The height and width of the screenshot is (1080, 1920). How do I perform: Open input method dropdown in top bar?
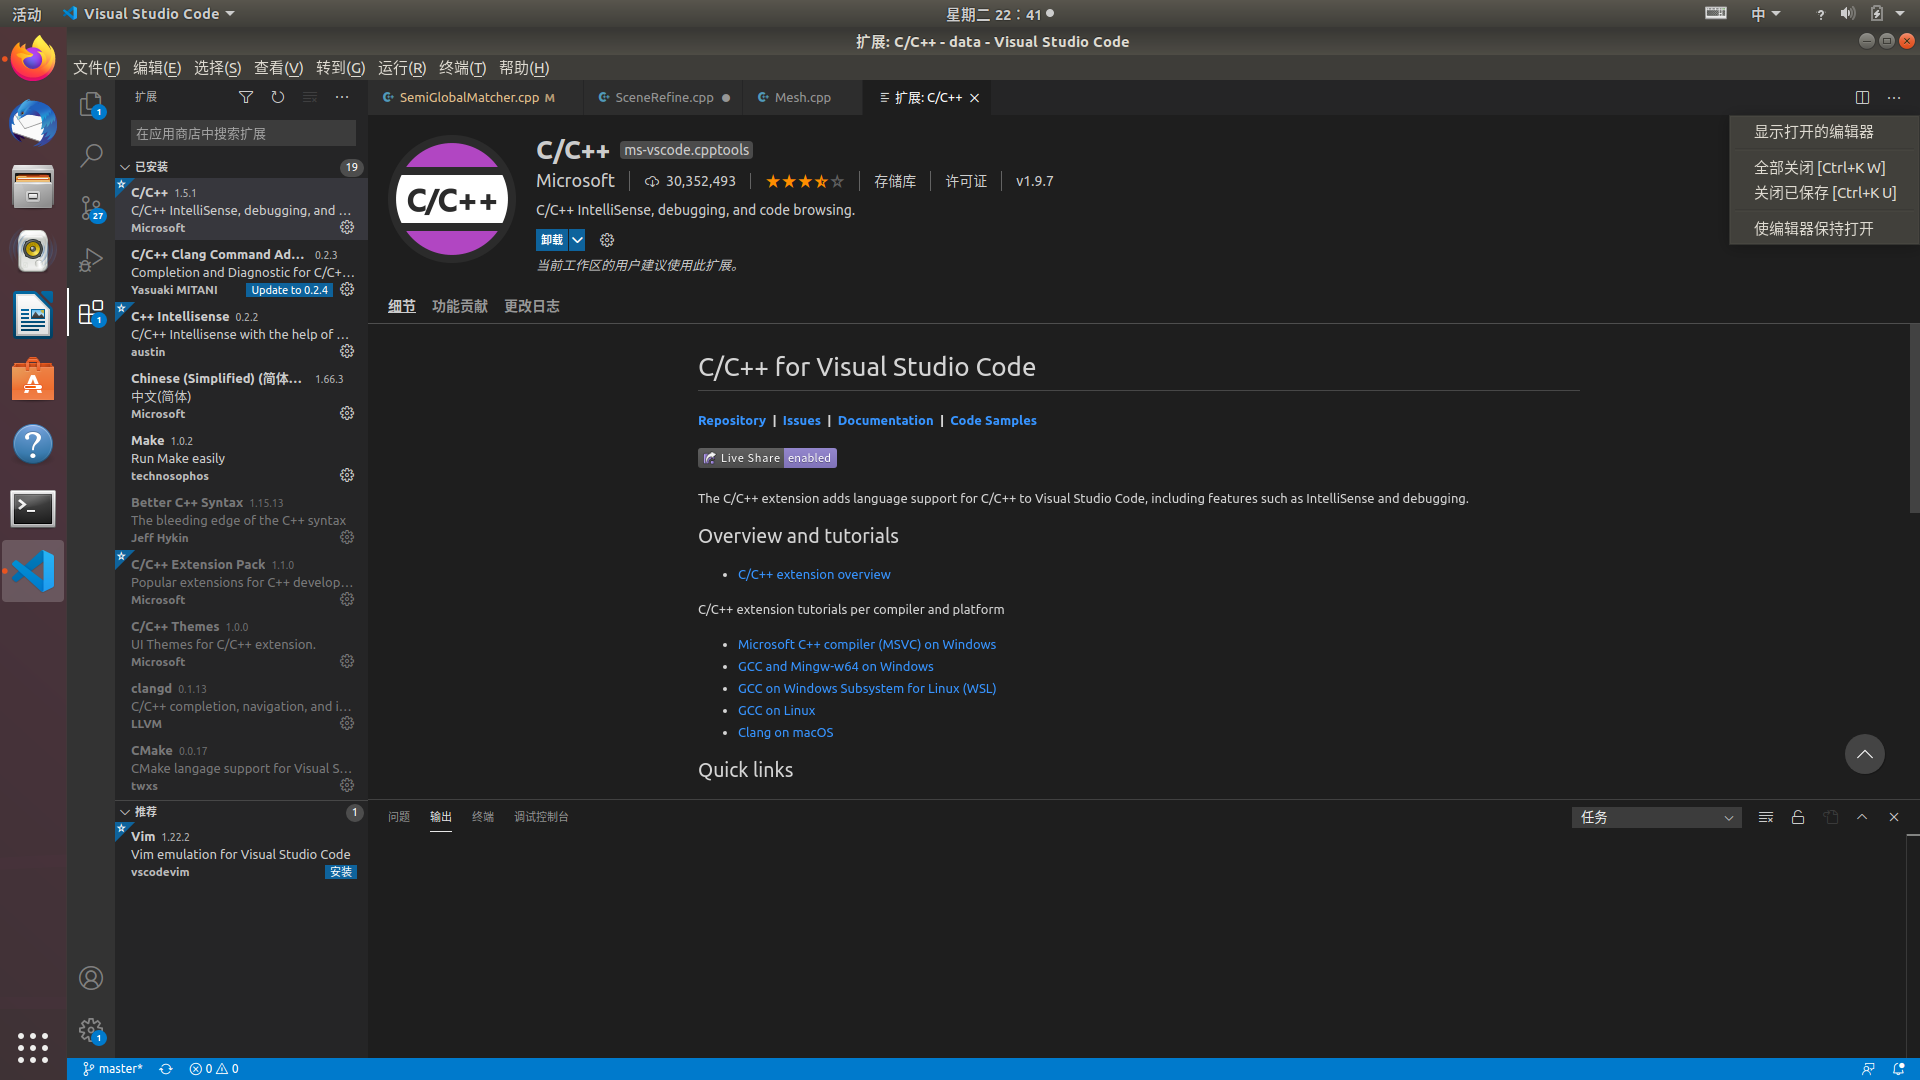click(1766, 14)
